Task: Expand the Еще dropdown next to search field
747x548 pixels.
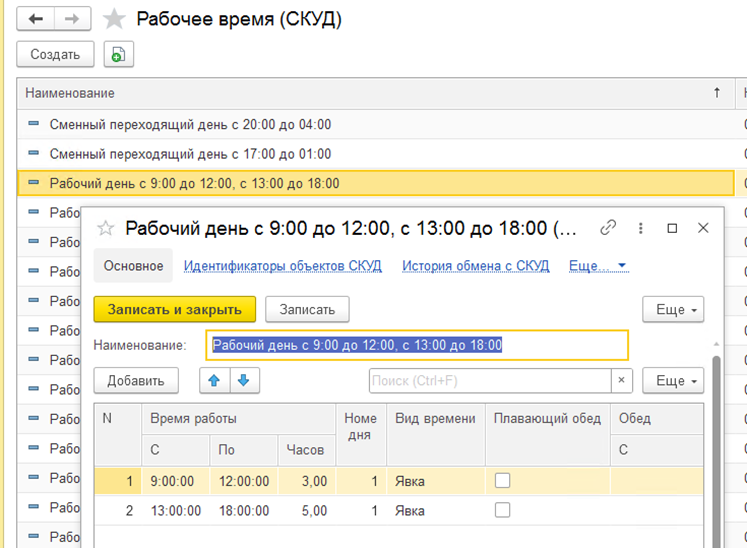Action: click(674, 381)
